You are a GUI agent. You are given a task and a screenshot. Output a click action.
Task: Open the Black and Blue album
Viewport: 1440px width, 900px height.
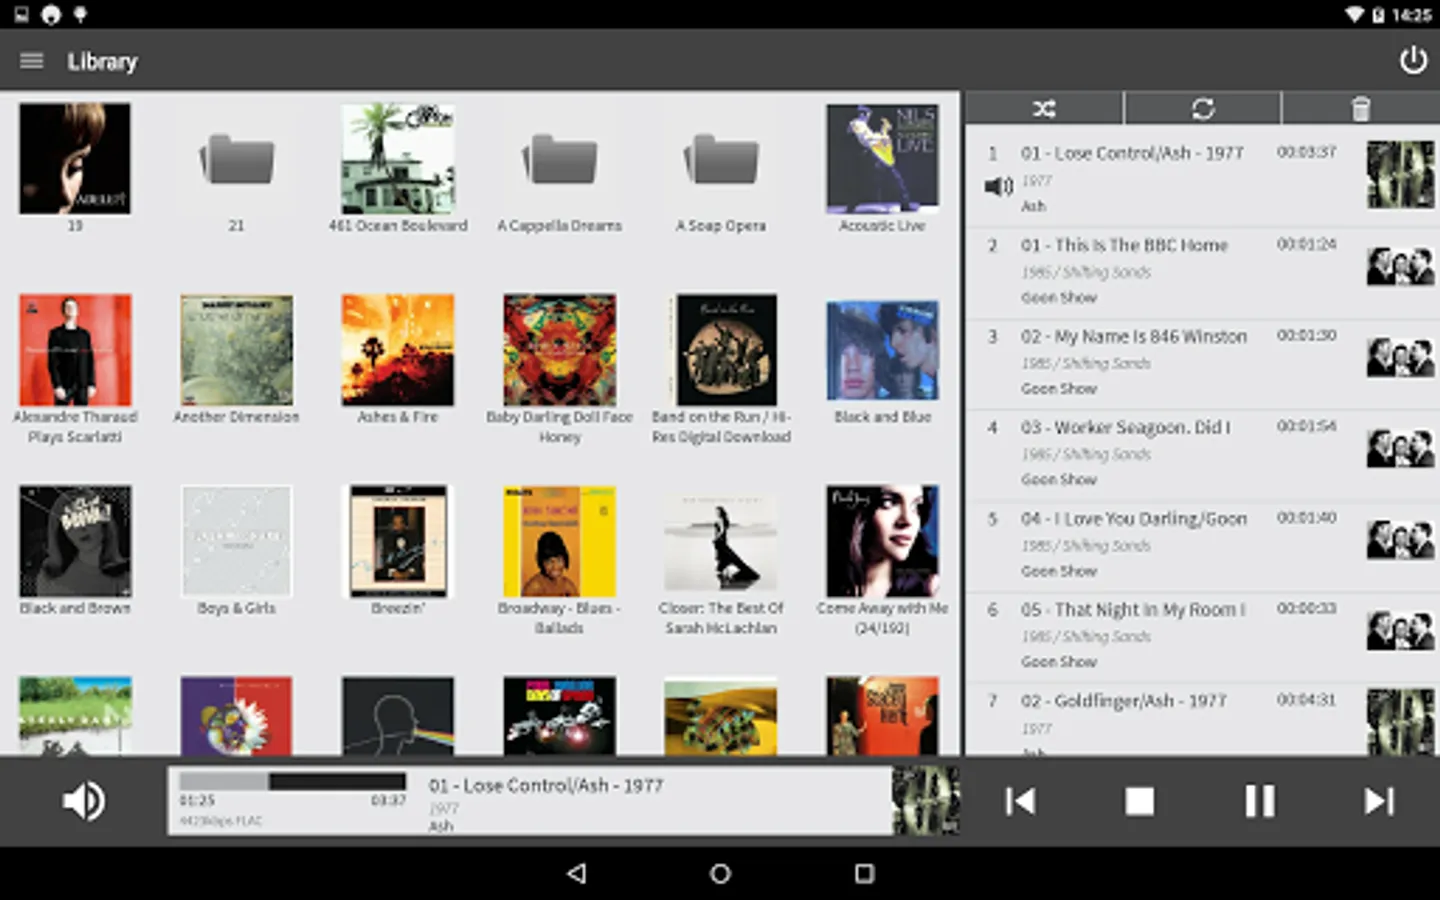point(882,350)
